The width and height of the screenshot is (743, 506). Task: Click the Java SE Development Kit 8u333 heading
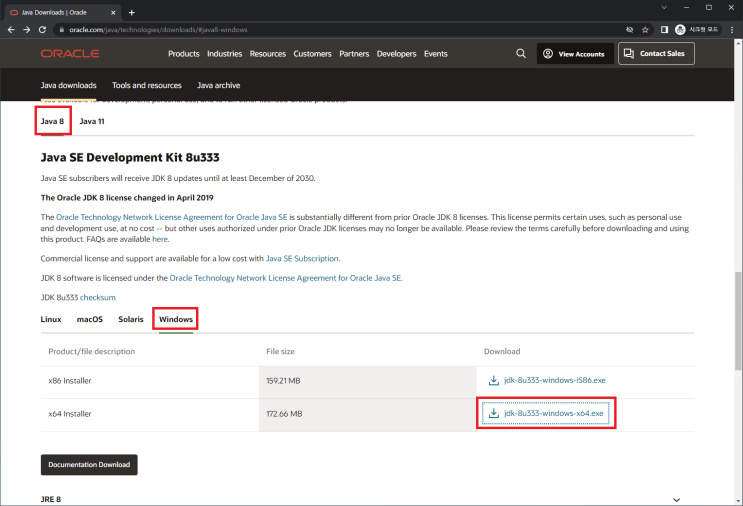pos(130,157)
